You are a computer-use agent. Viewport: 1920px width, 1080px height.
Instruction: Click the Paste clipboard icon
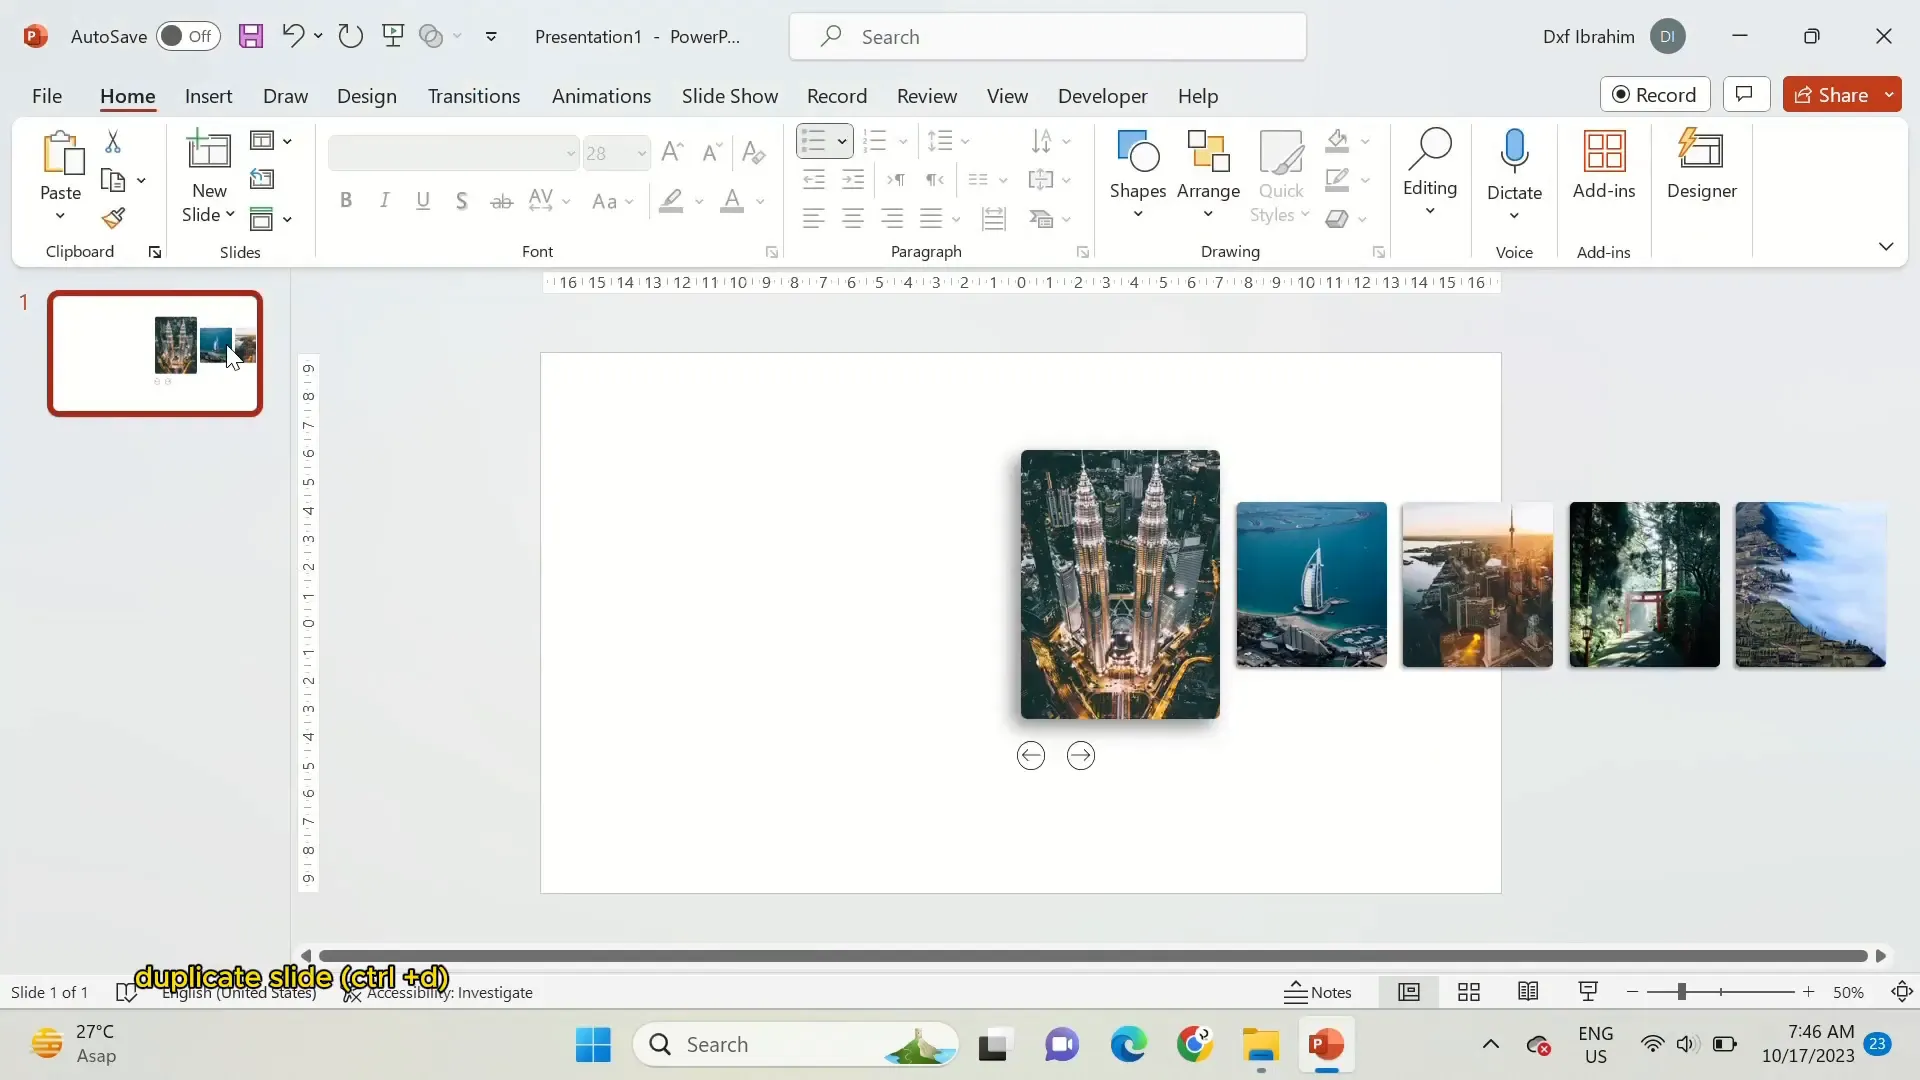tap(61, 154)
